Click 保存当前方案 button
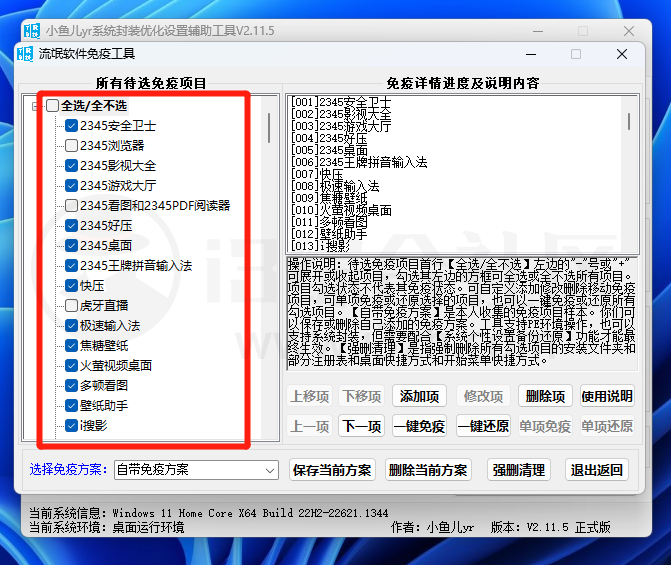This screenshot has width=671, height=565. (x=332, y=470)
